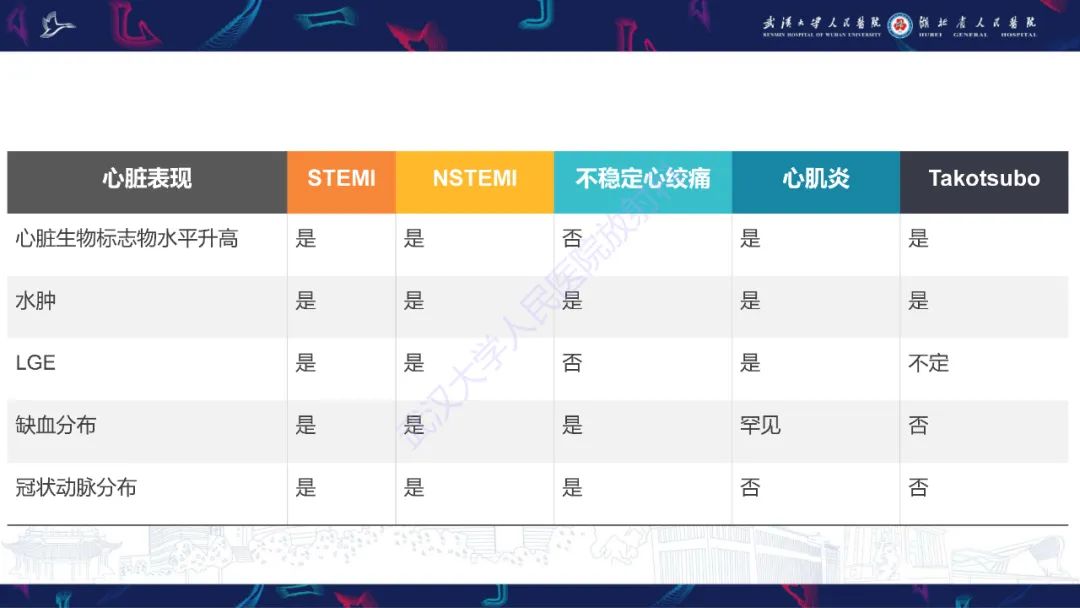The height and width of the screenshot is (608, 1080).
Task: Click 不稳定心绞痛 value 否 in LGE row
Action: pyautogui.click(x=572, y=362)
